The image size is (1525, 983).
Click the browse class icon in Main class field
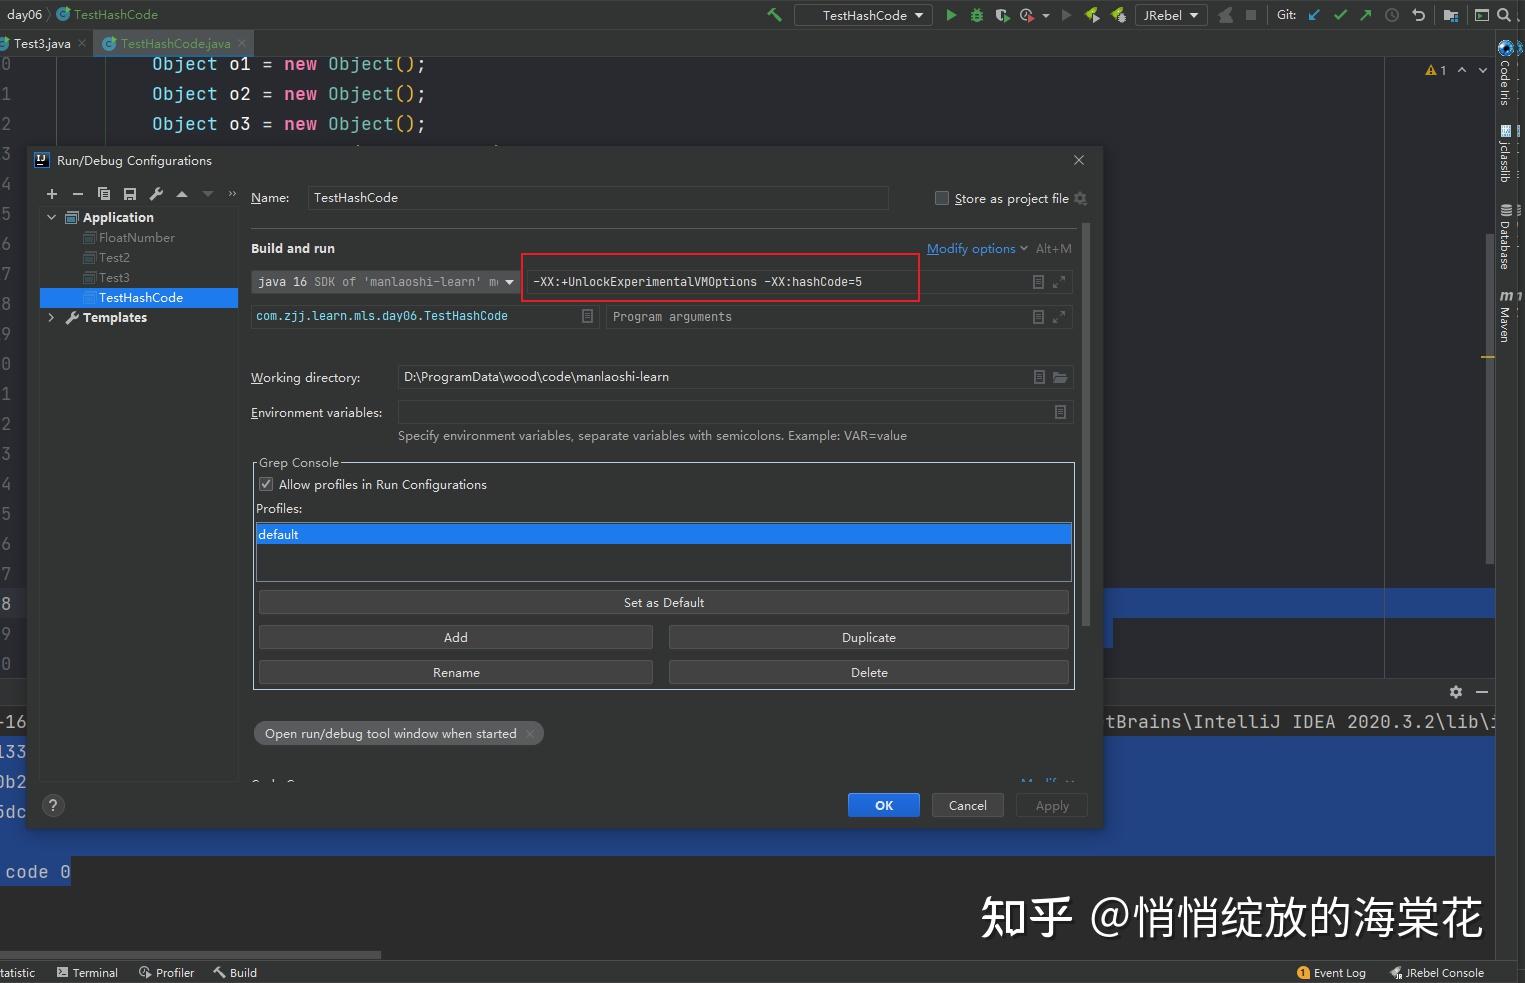tap(587, 316)
